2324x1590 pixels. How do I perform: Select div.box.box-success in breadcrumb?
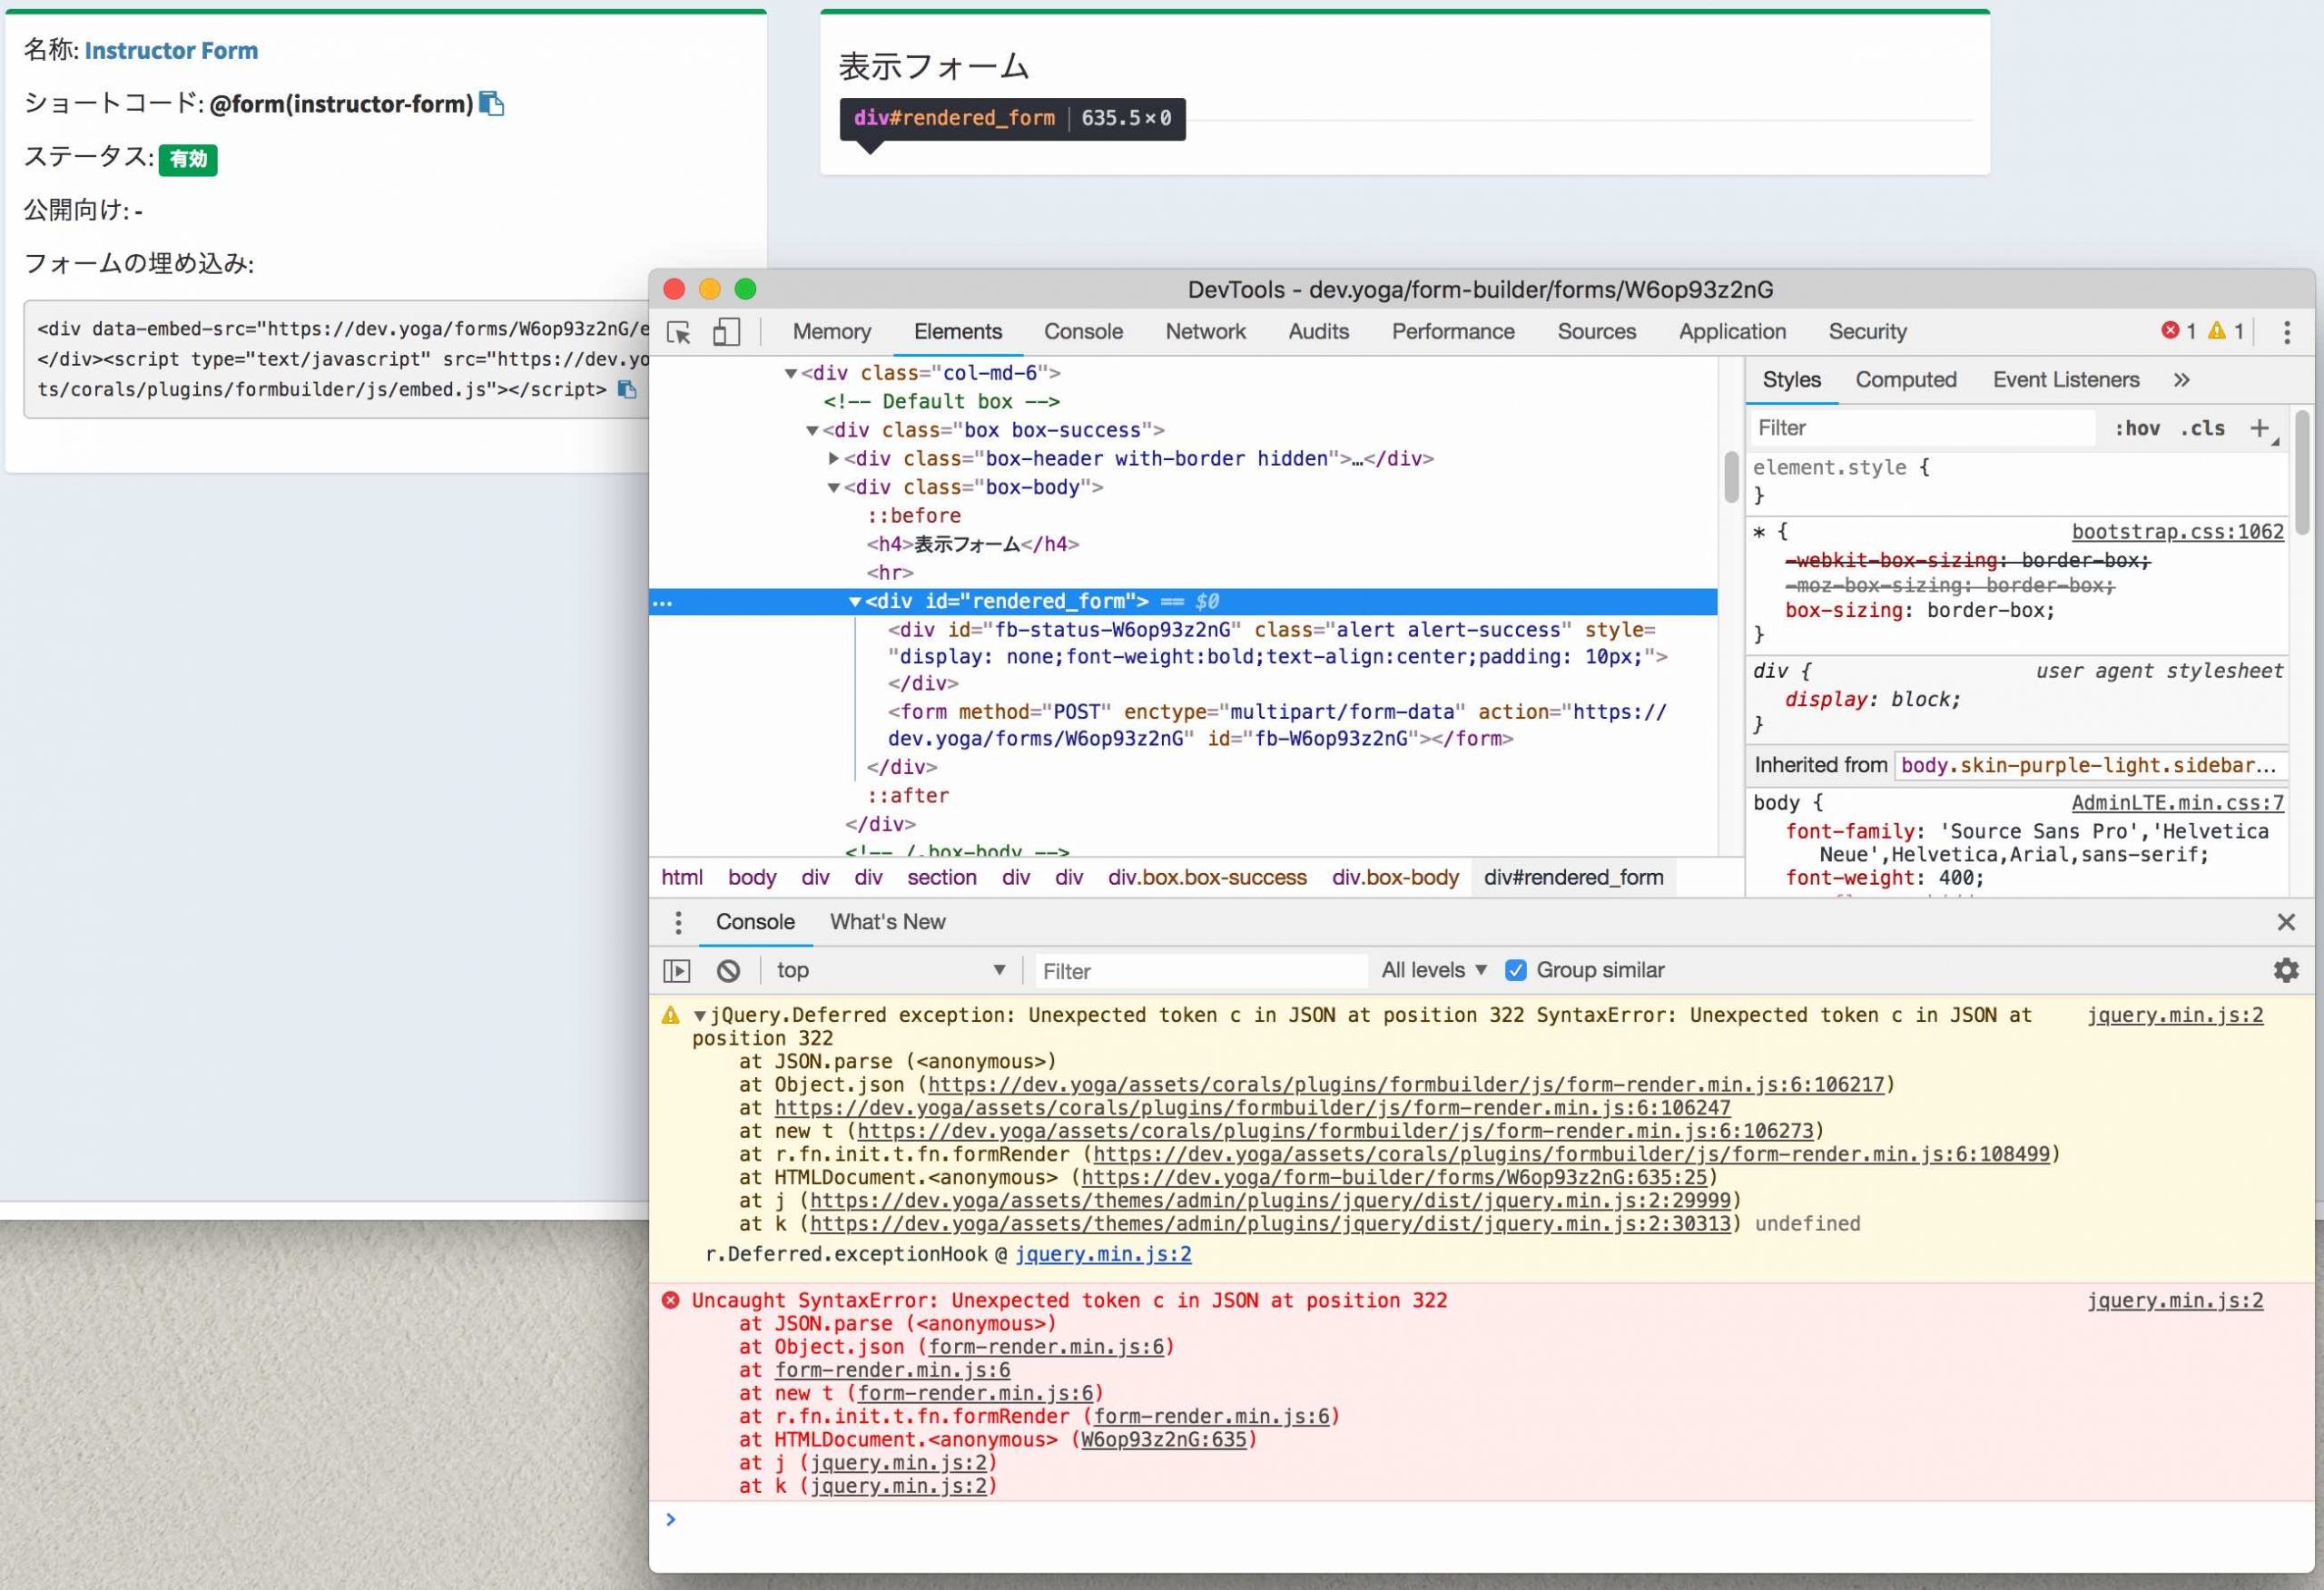(1206, 878)
